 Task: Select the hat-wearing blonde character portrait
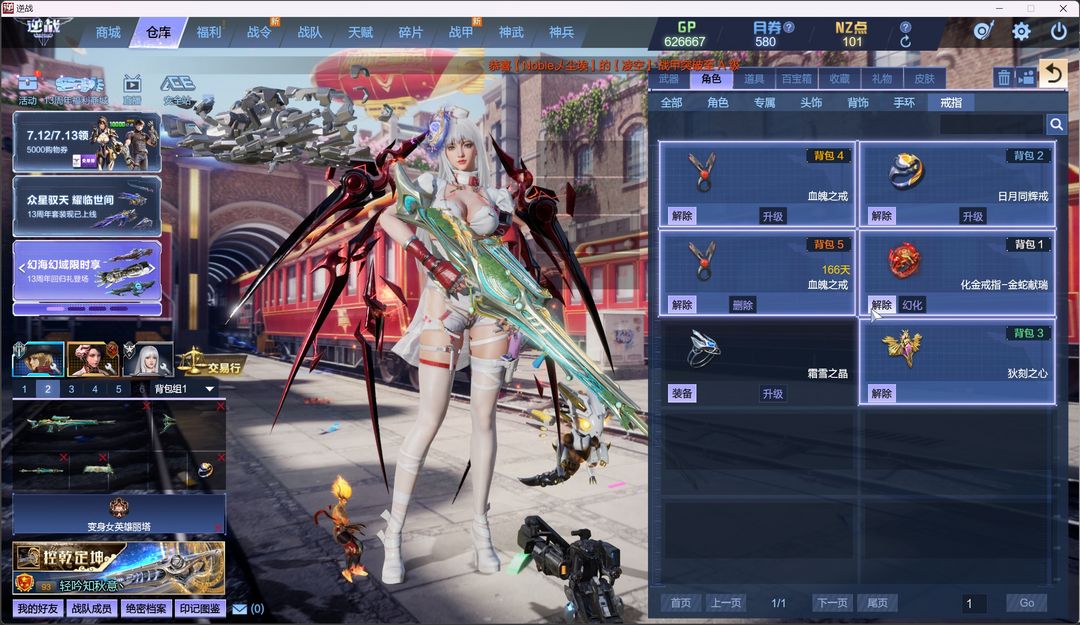pyautogui.click(x=39, y=358)
